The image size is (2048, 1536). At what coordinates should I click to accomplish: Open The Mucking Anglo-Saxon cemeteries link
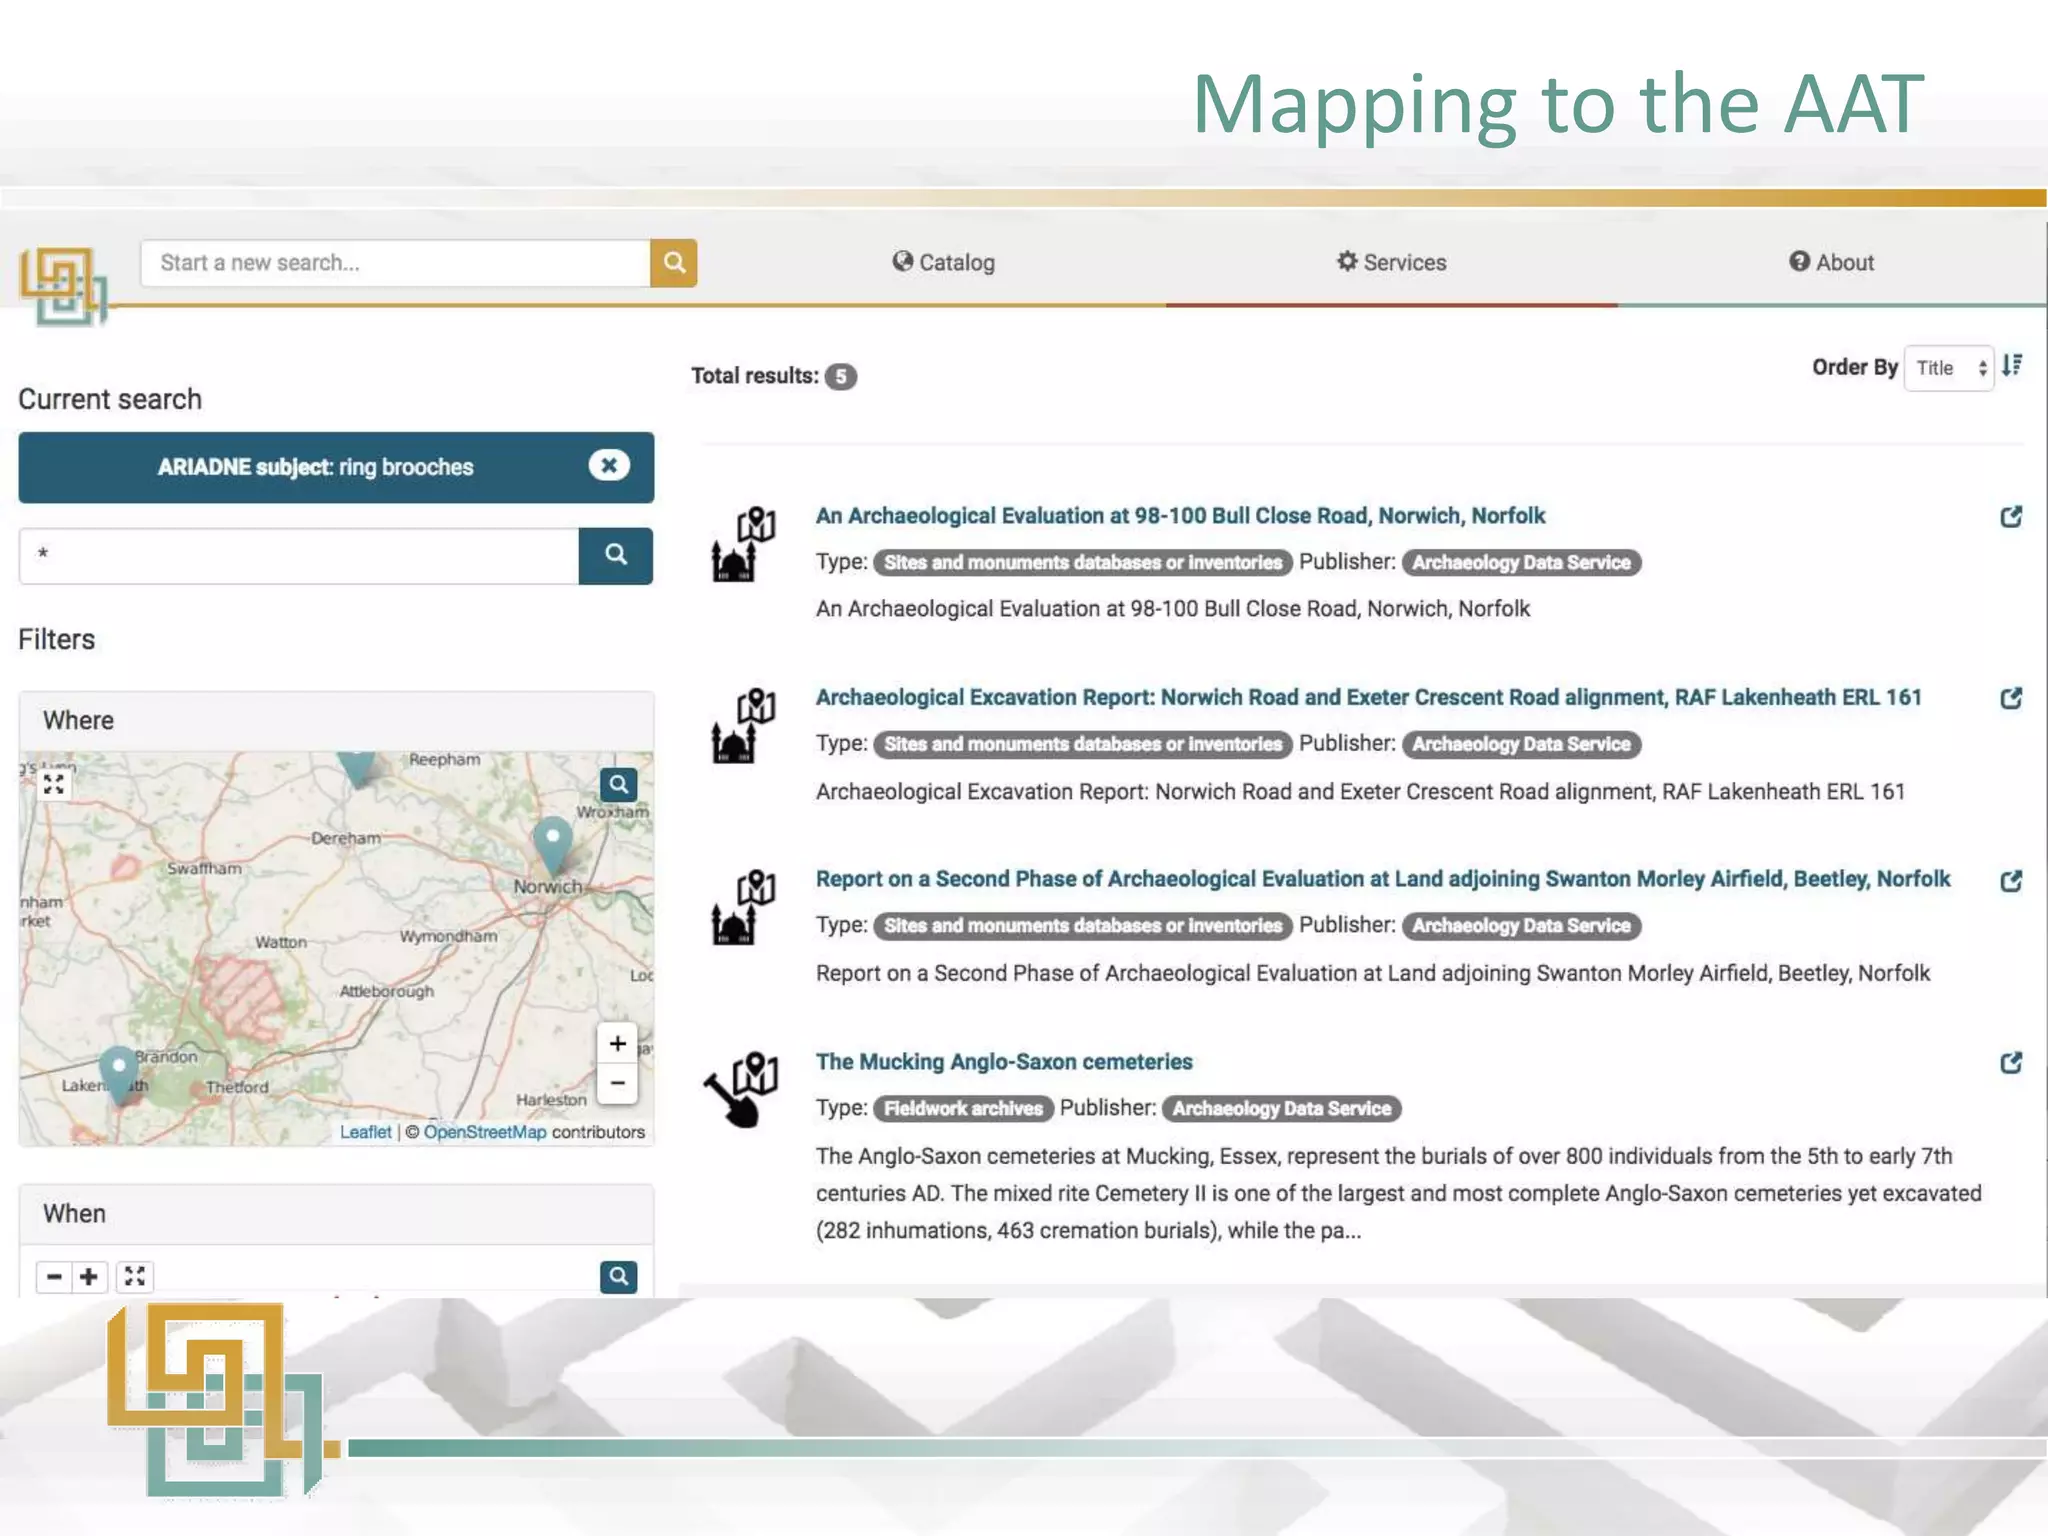tap(1004, 1062)
